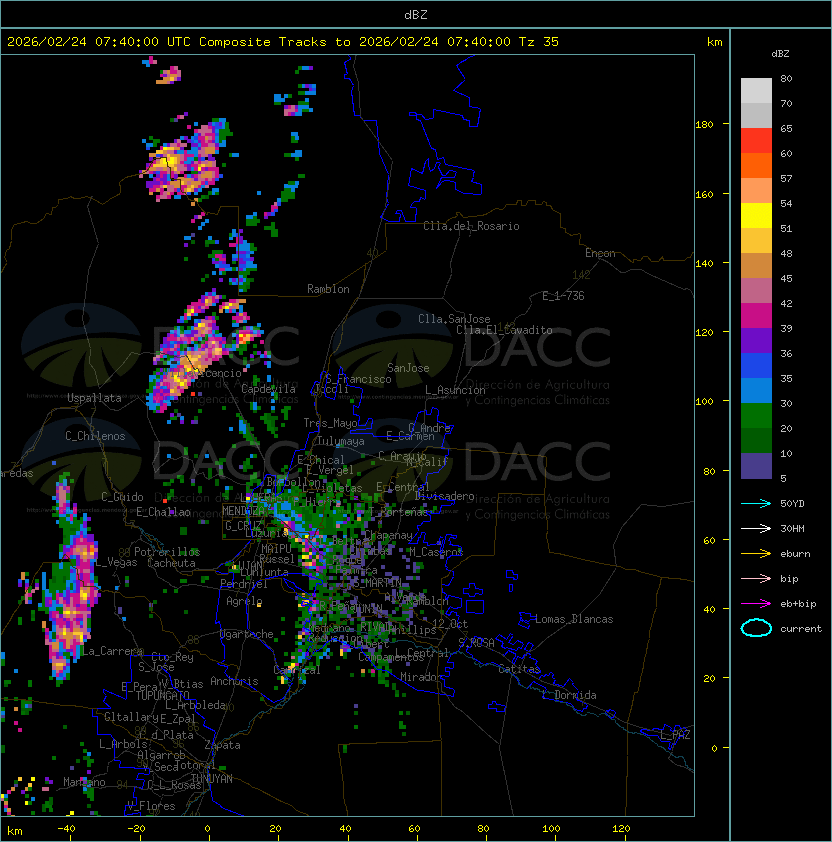Click the pink bip arrow in legend
Image resolution: width=832 pixels, height=842 pixels.
pos(756,578)
